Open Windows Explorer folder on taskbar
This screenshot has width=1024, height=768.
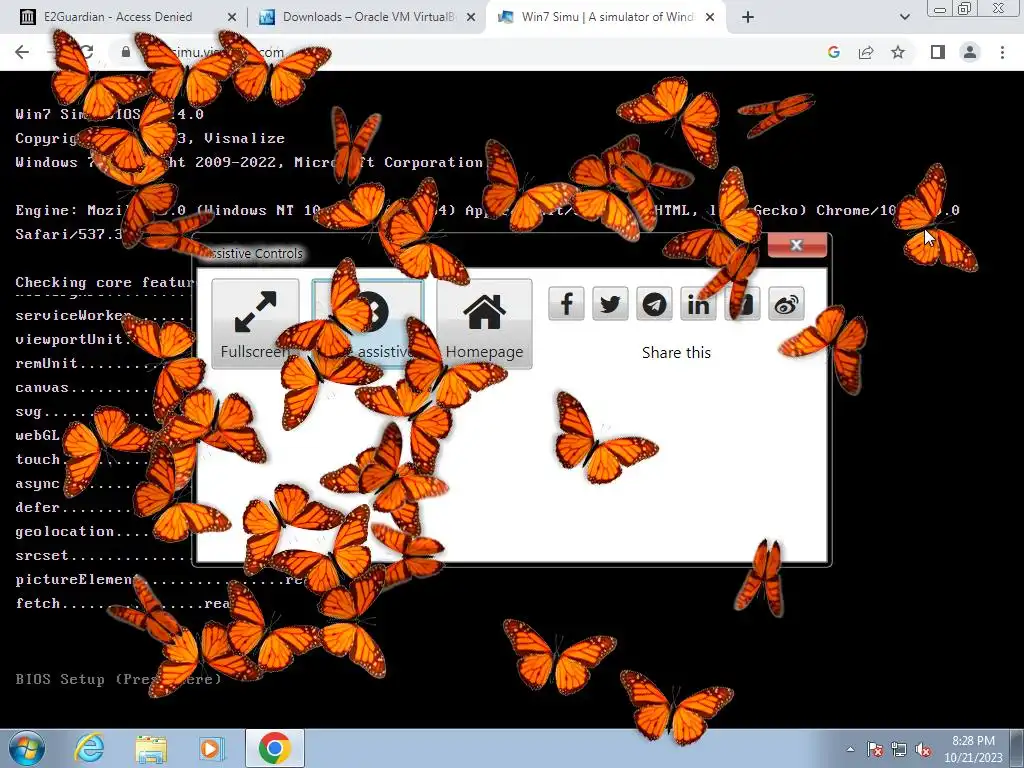[151, 748]
